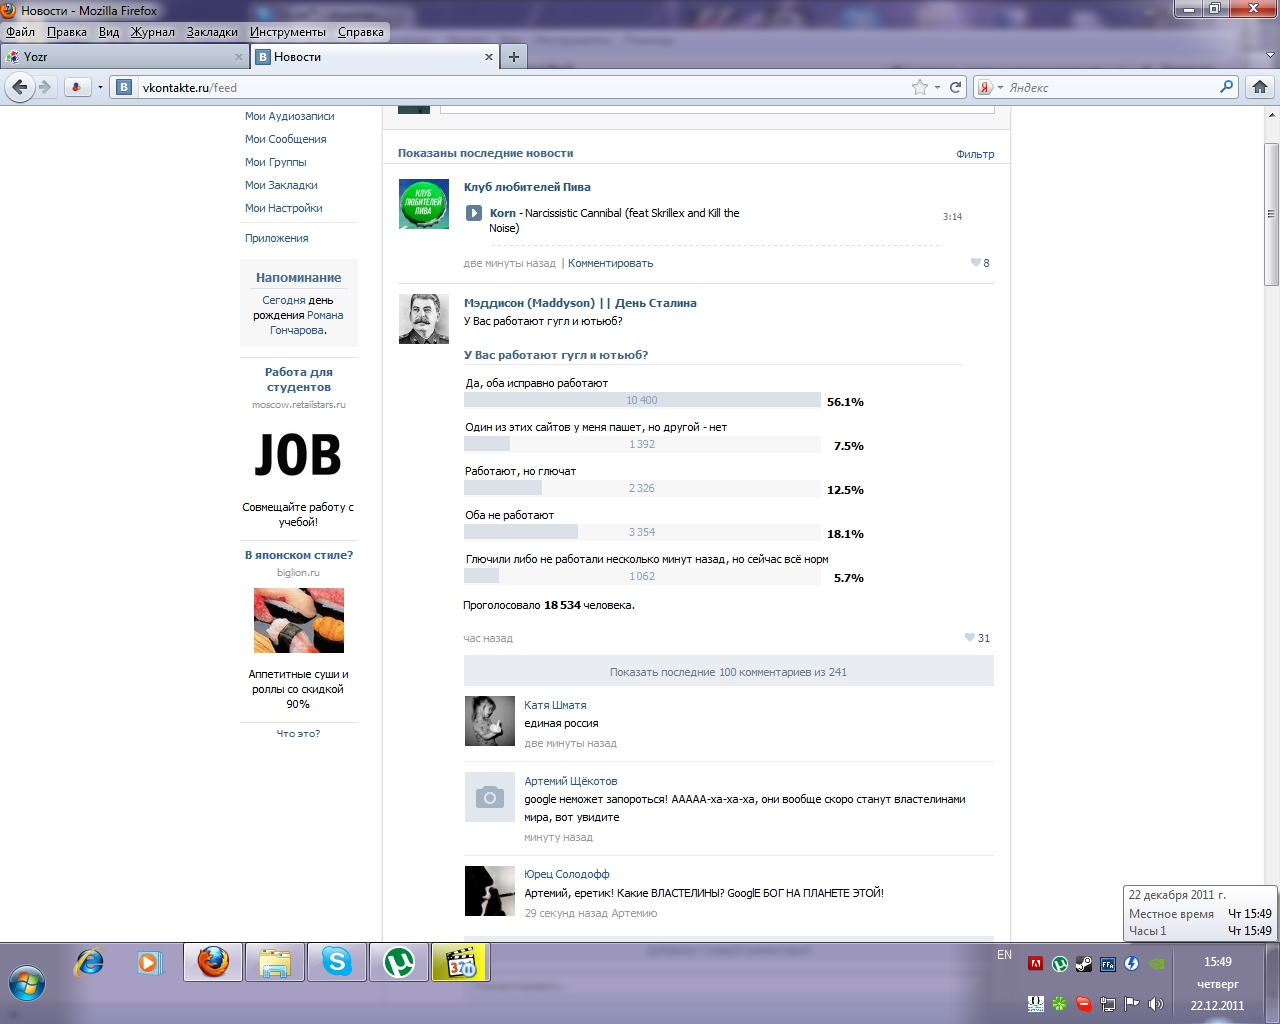This screenshot has width=1280, height=1024.
Task: Open the Правка menu
Action: coord(67,32)
